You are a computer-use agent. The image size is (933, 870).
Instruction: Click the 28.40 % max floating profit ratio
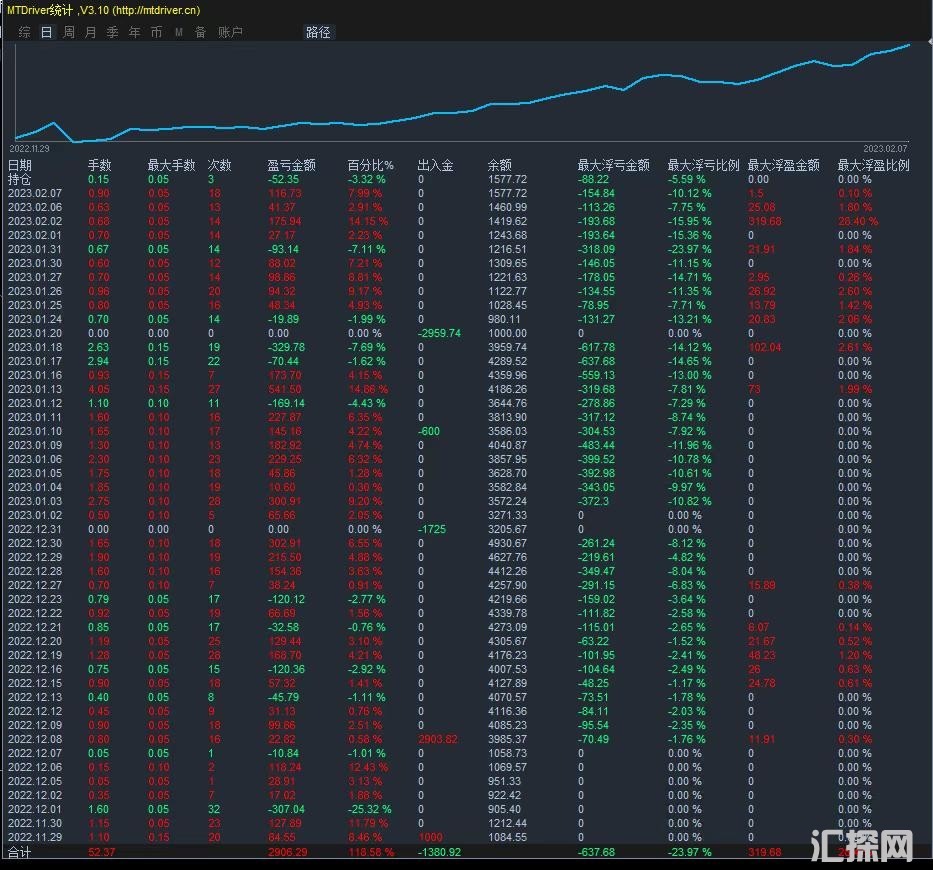pos(858,221)
